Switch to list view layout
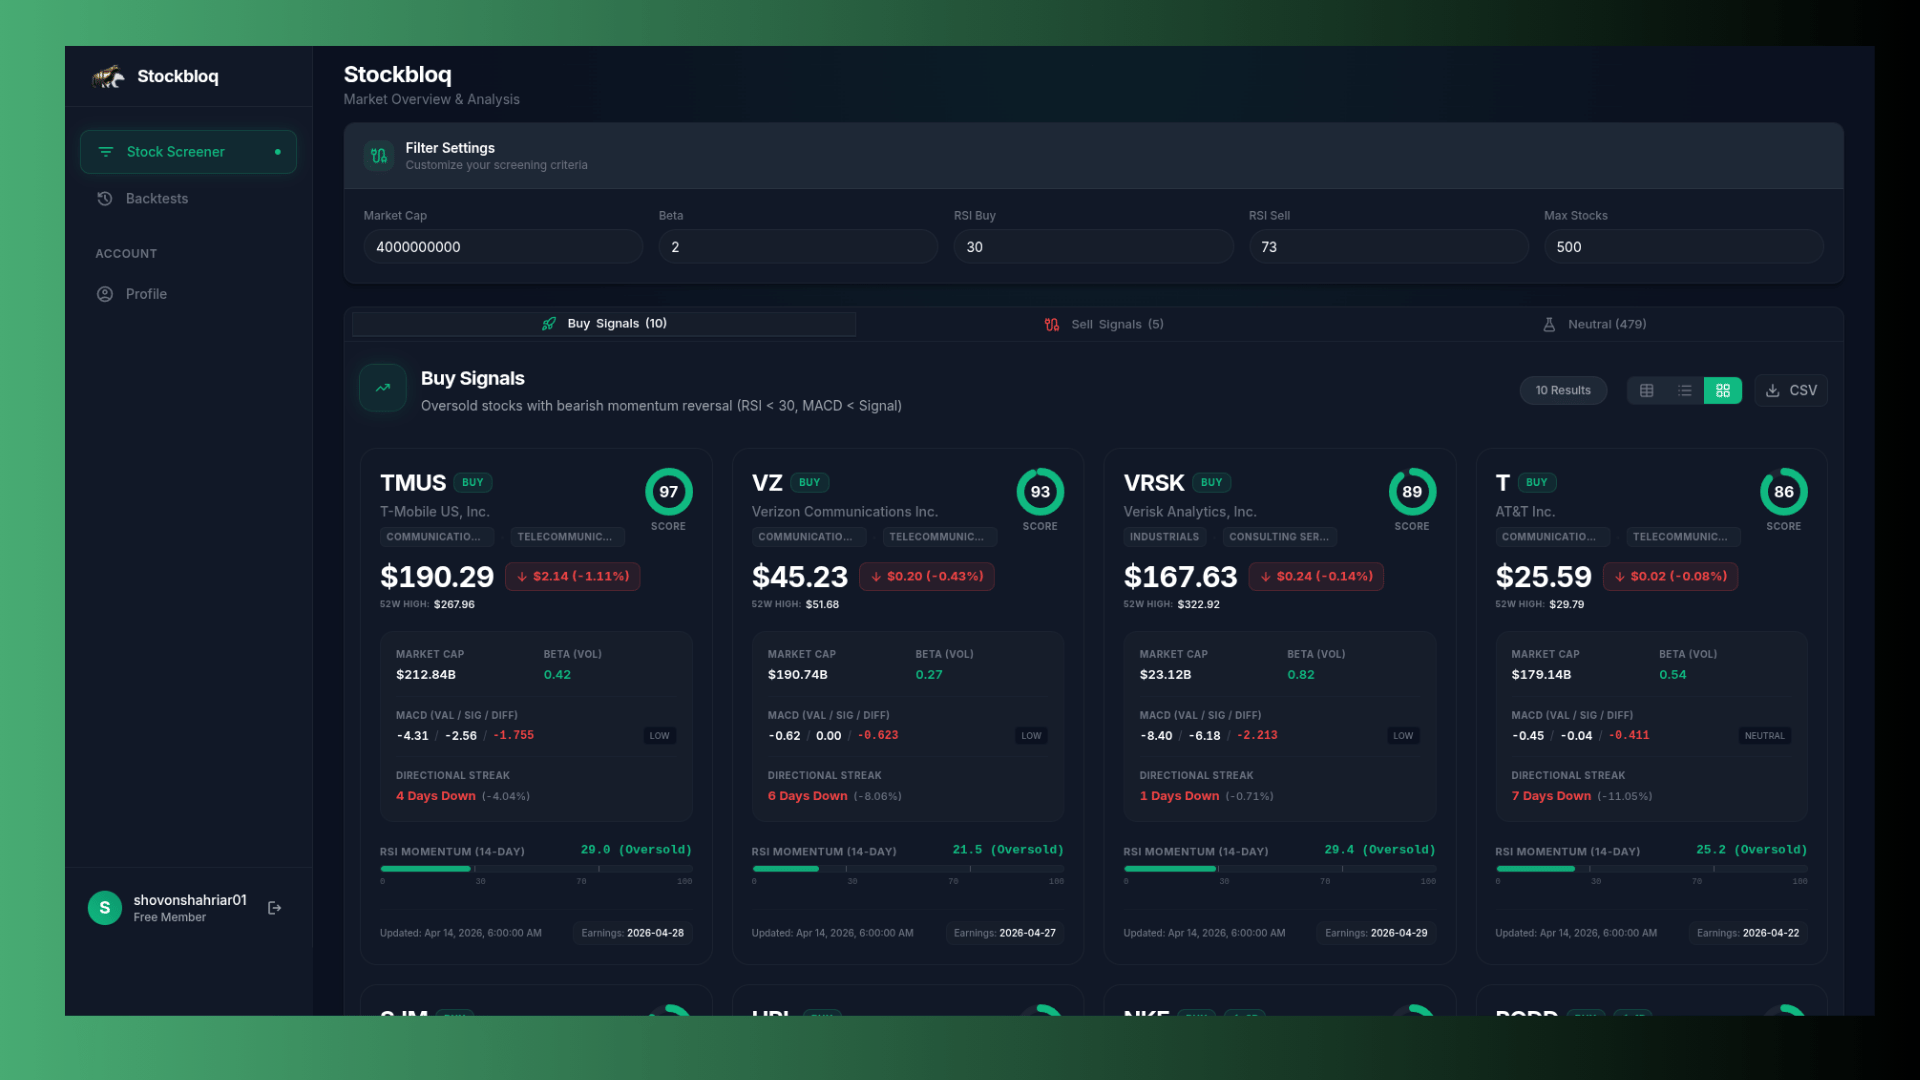 (1685, 391)
